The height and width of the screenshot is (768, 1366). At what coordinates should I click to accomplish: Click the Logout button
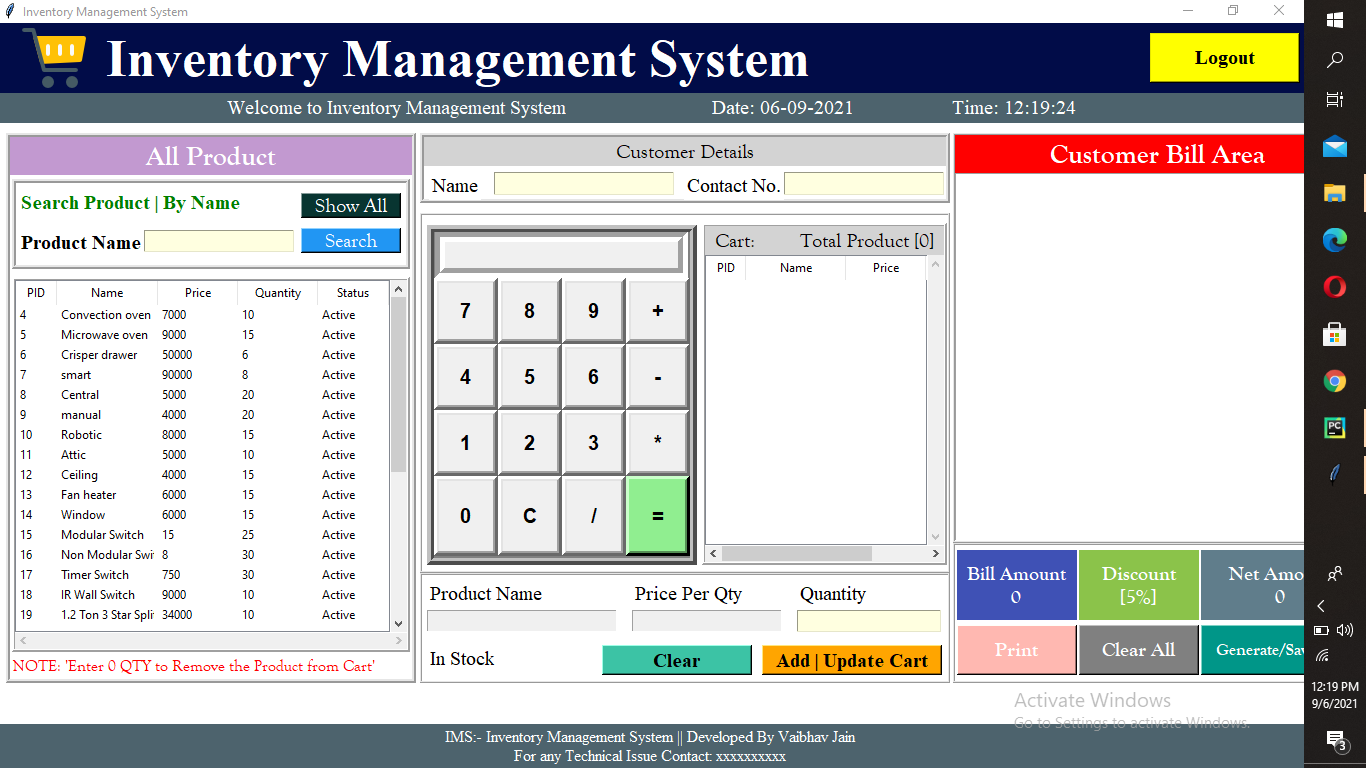[x=1223, y=58]
